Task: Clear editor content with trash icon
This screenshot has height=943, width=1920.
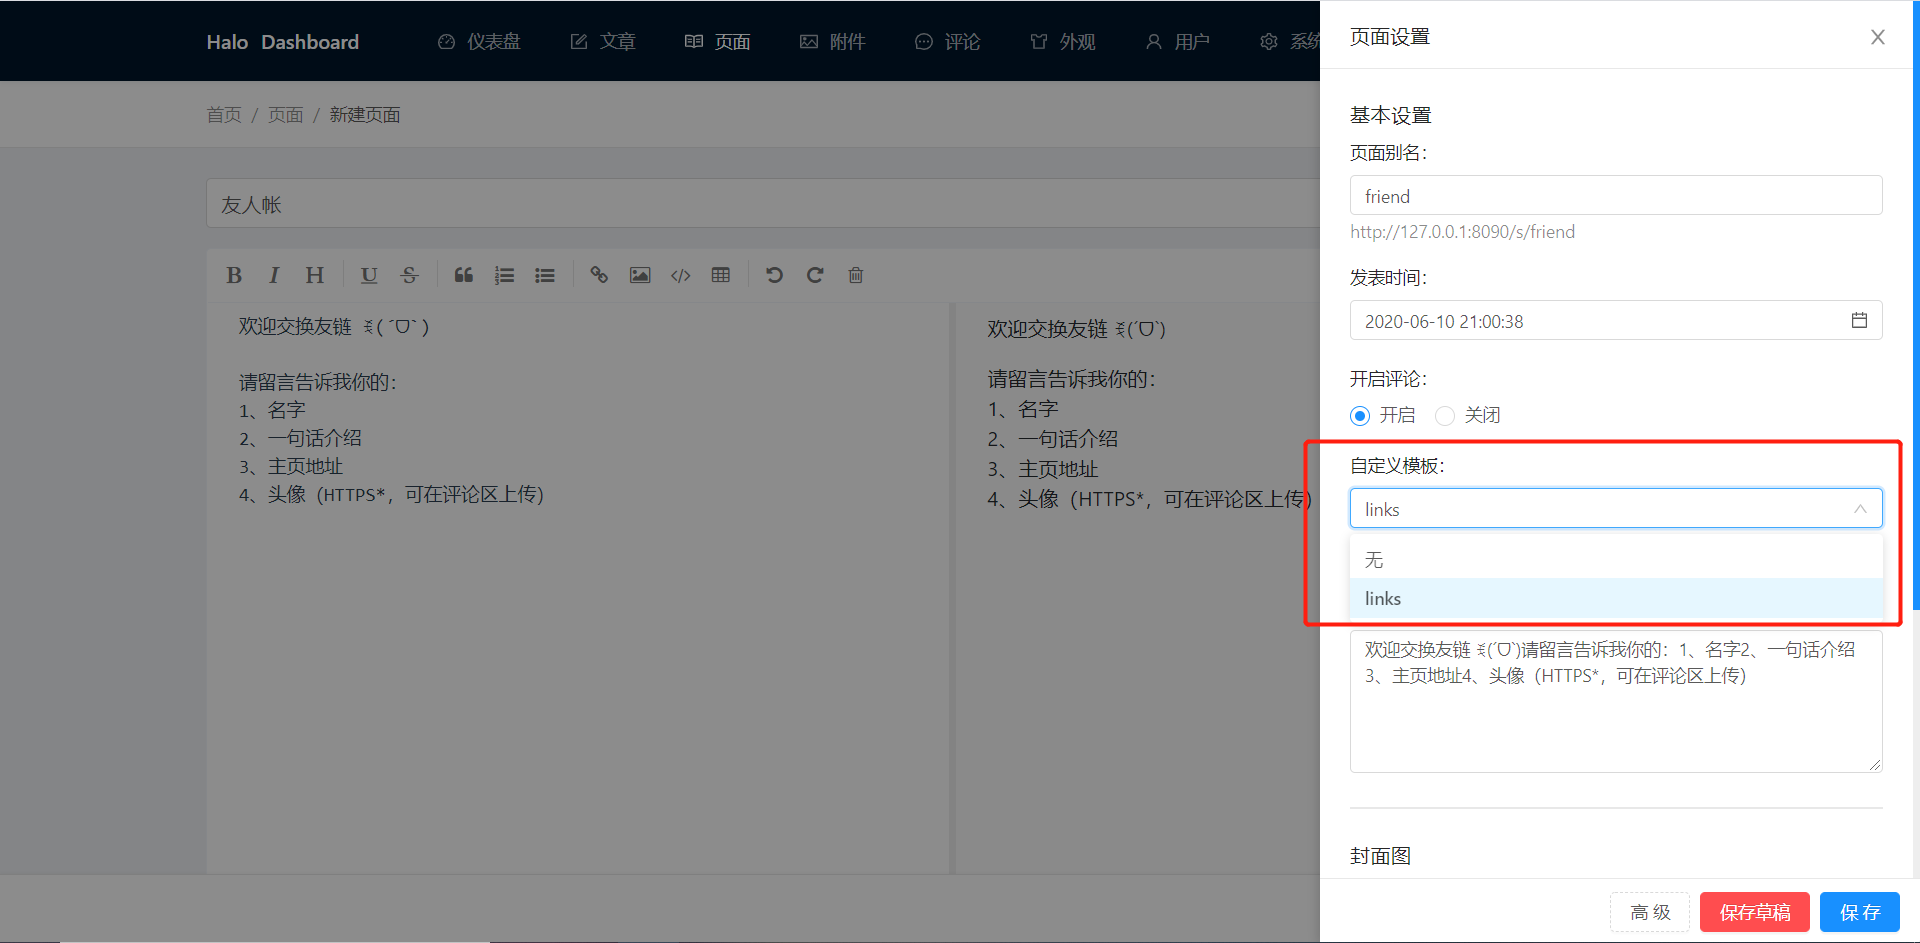Action: click(856, 275)
